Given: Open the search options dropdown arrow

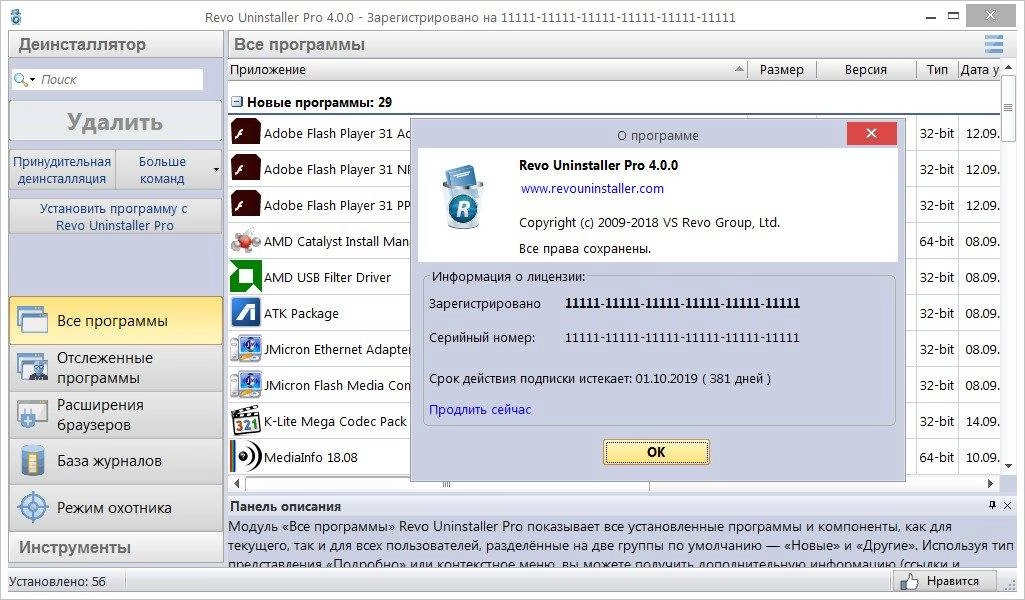Looking at the screenshot, I should [32, 79].
